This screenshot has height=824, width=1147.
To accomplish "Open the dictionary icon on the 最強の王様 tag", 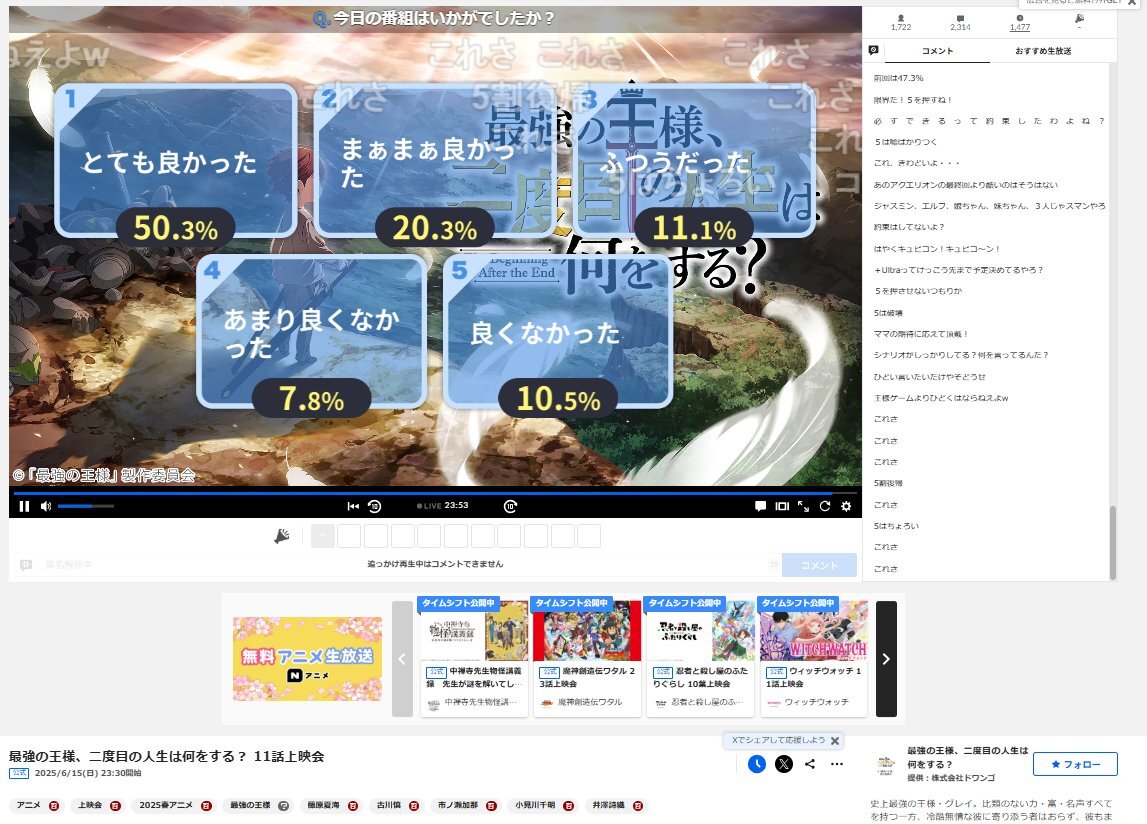I will tap(284, 806).
